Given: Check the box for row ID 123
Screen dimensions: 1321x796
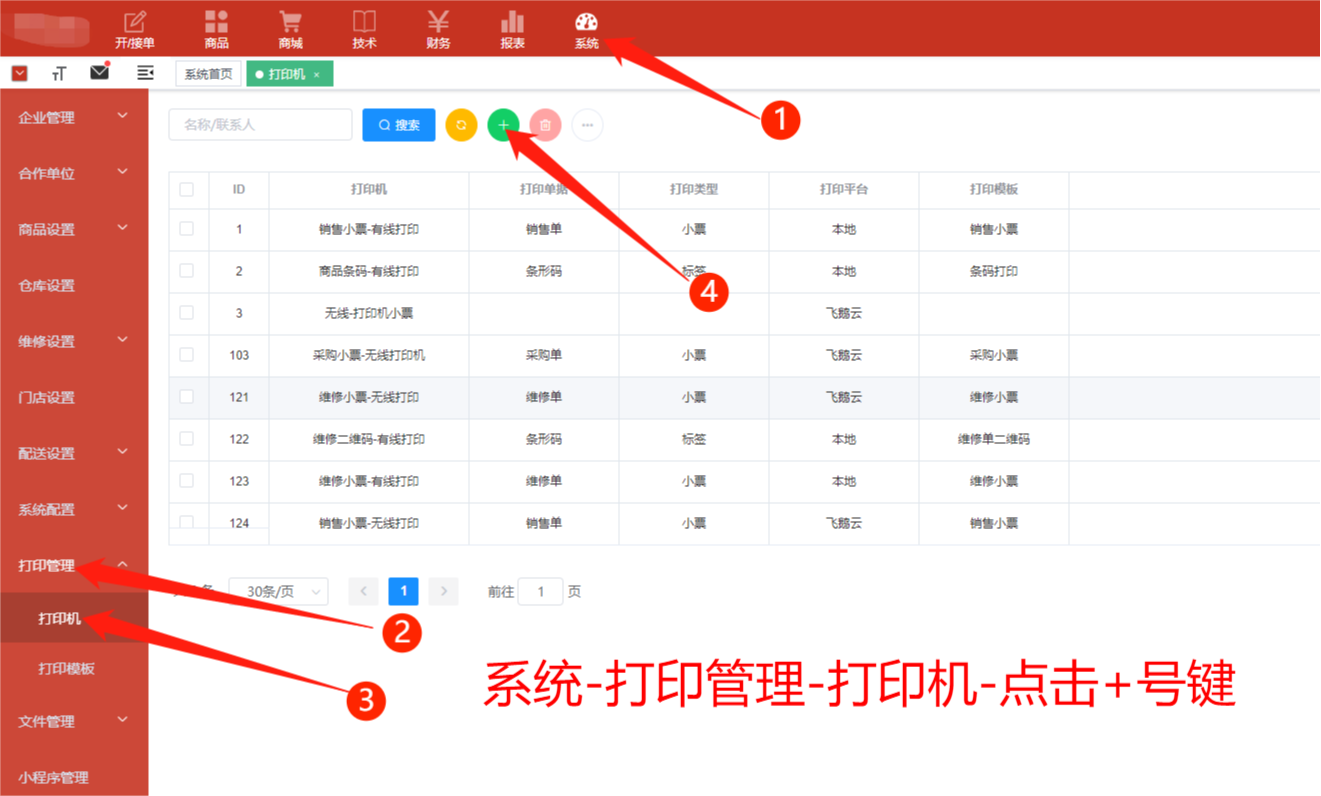Looking at the screenshot, I should coord(186,481).
